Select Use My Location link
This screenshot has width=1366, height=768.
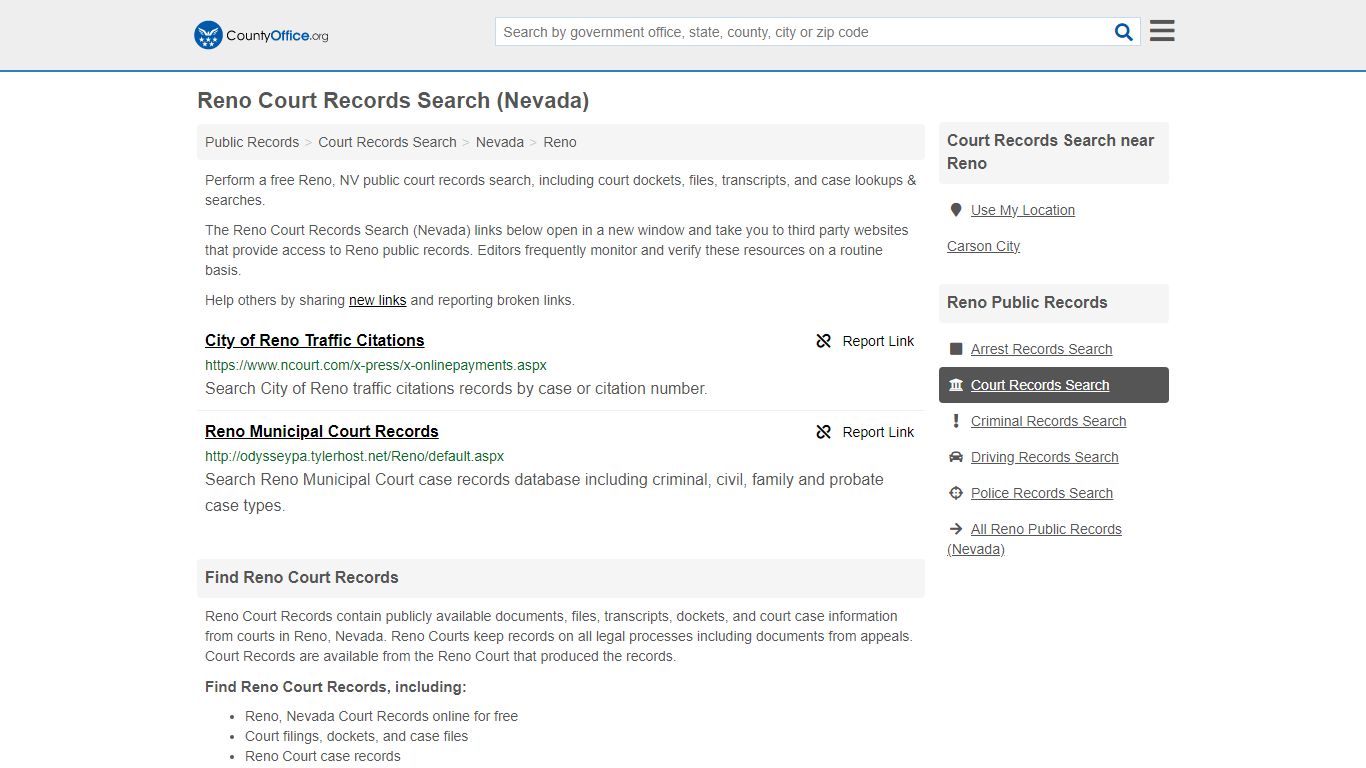[1022, 210]
